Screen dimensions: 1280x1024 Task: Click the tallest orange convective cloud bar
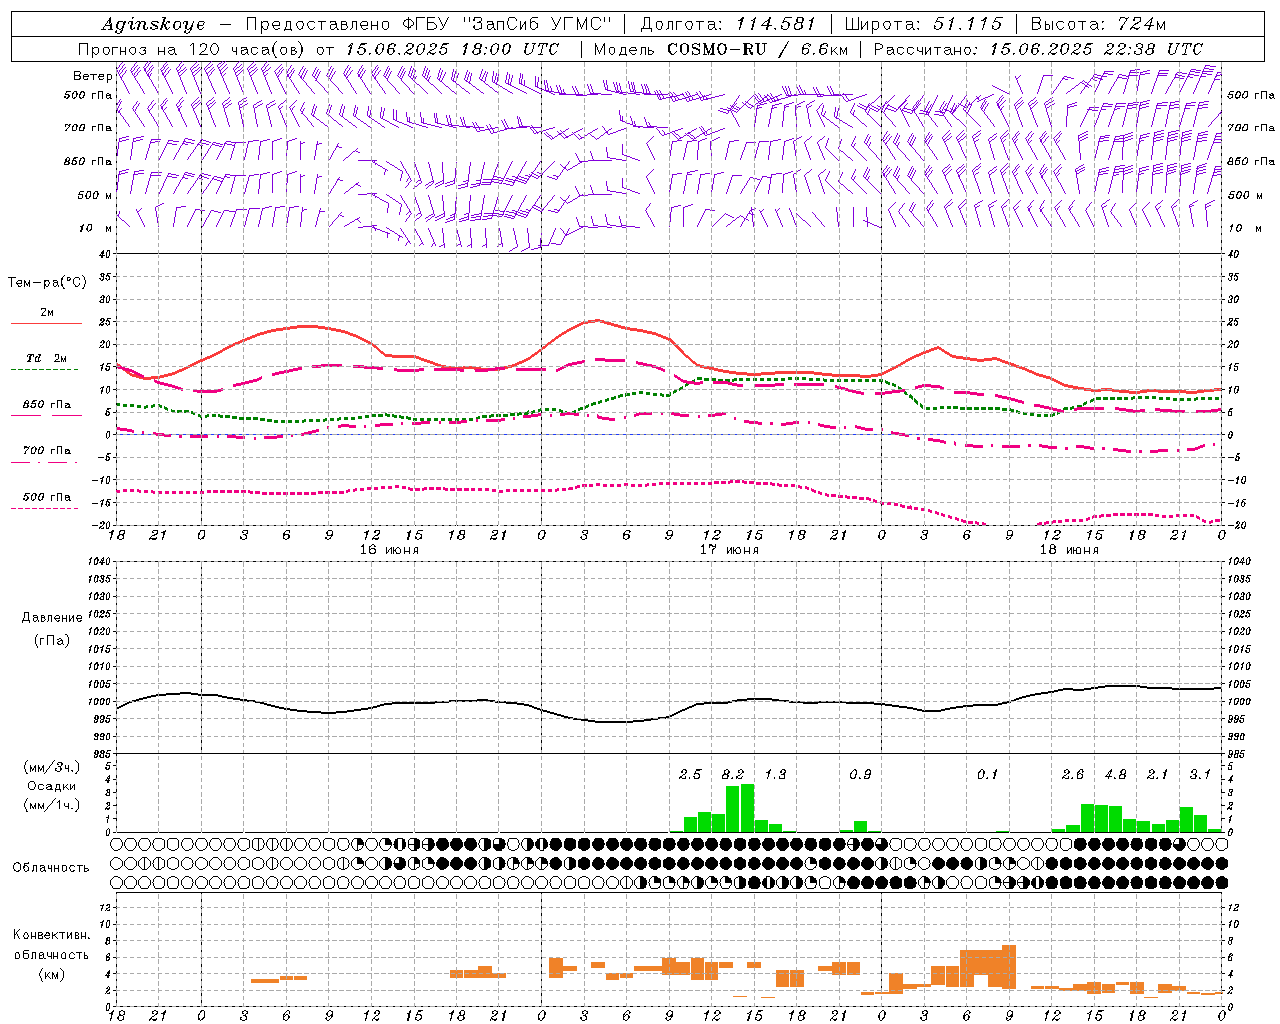1008,966
